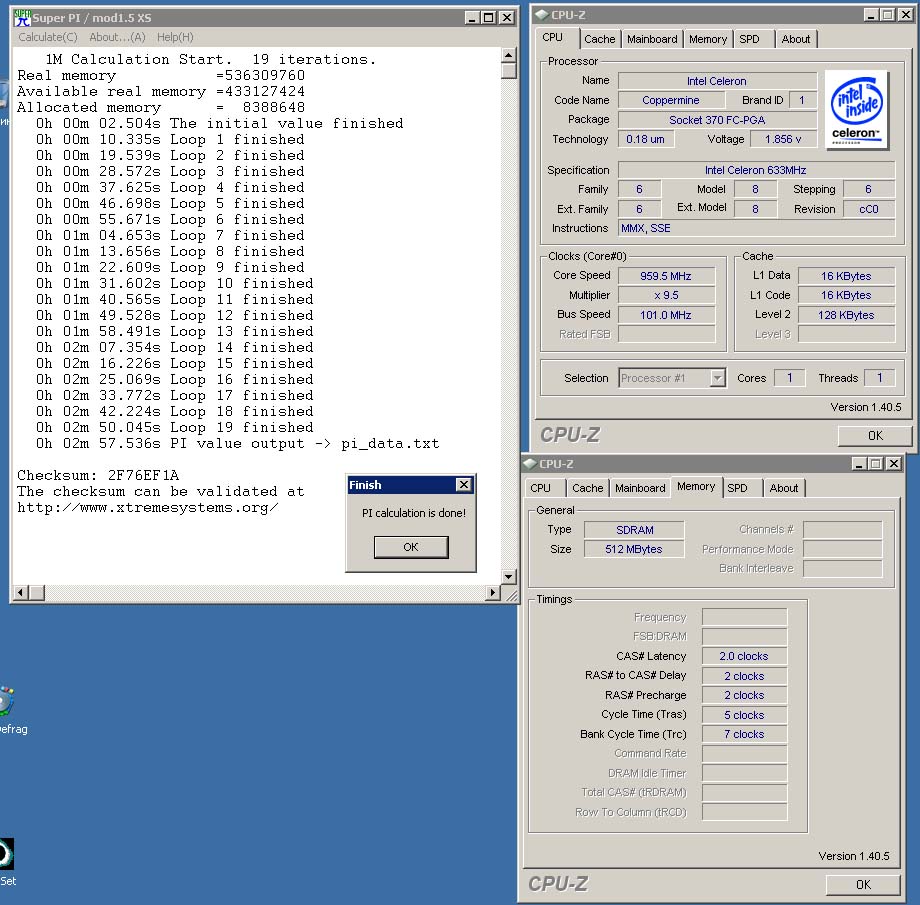Screen dimensions: 920x905
Task: Click the Level 2 128 KBytes field
Action: pyautogui.click(x=846, y=315)
